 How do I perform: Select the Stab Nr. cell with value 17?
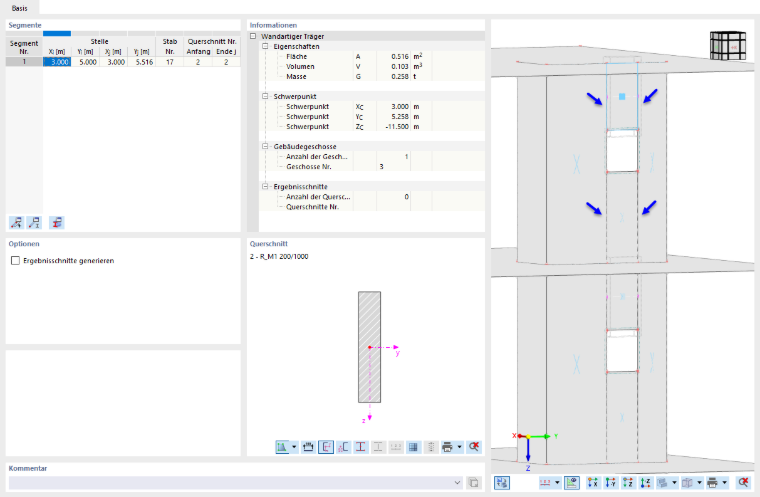(170, 62)
